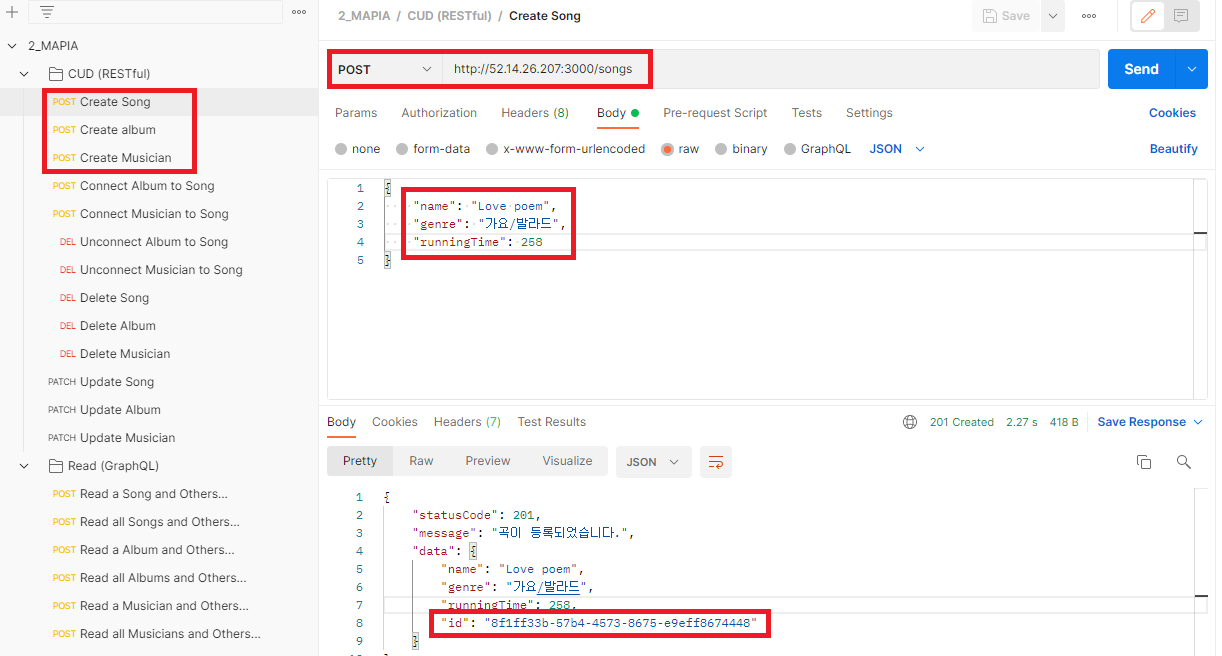Select CUD (RESTful) folder icon
Screen dimensions: 1222x656
click(x=56, y=74)
